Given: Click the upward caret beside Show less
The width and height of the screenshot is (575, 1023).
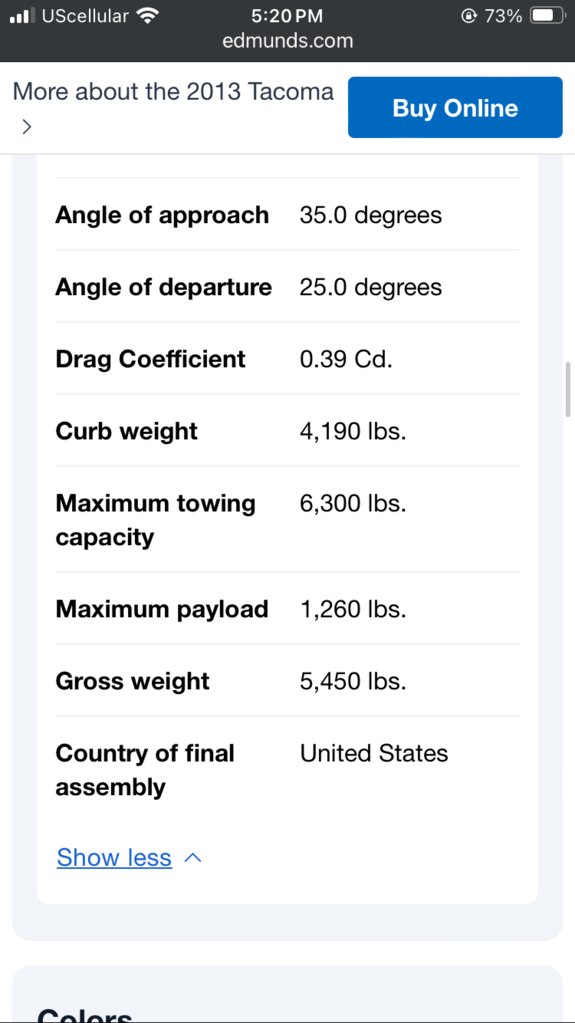Looking at the screenshot, I should coord(193,859).
